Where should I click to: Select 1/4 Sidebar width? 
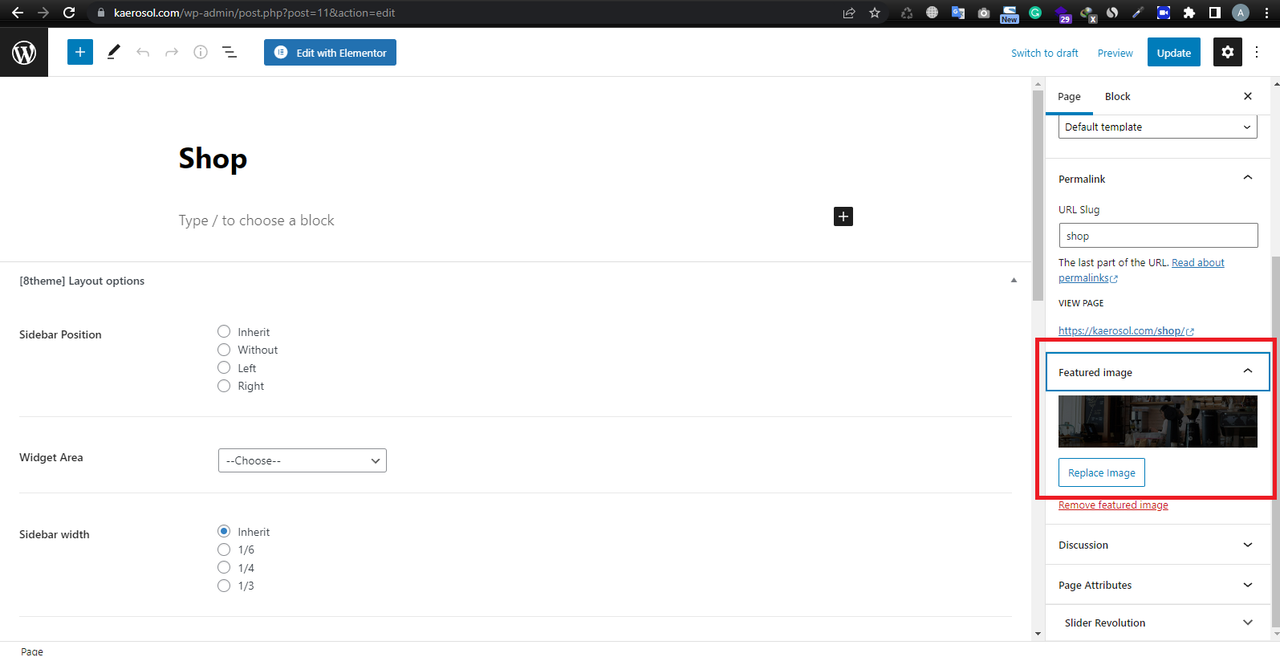pyautogui.click(x=224, y=568)
